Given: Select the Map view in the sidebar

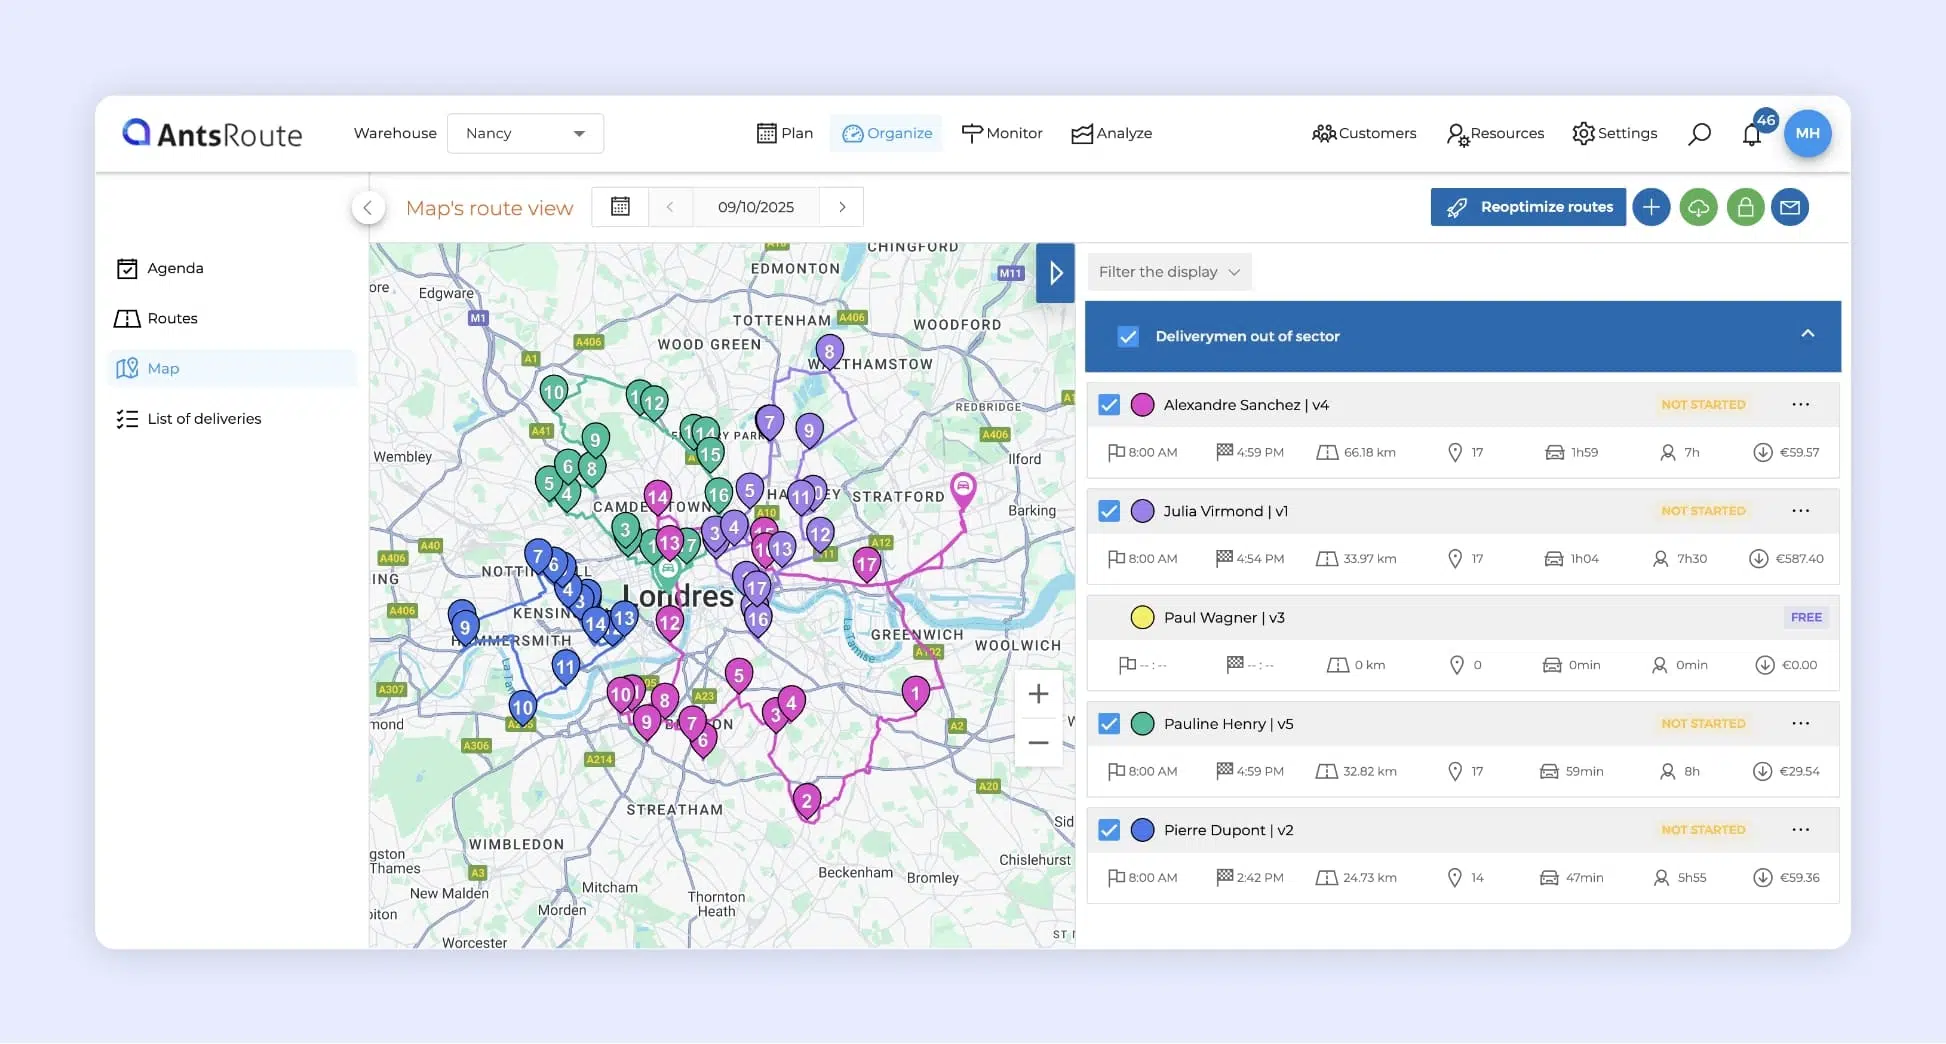Looking at the screenshot, I should (x=163, y=368).
